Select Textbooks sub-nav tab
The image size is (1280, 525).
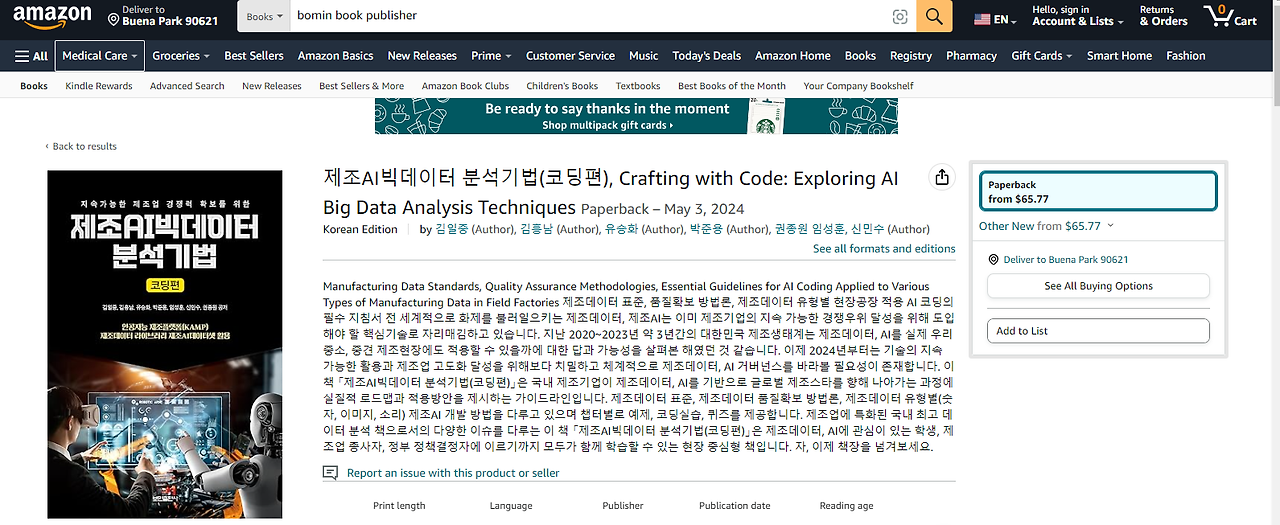[638, 86]
